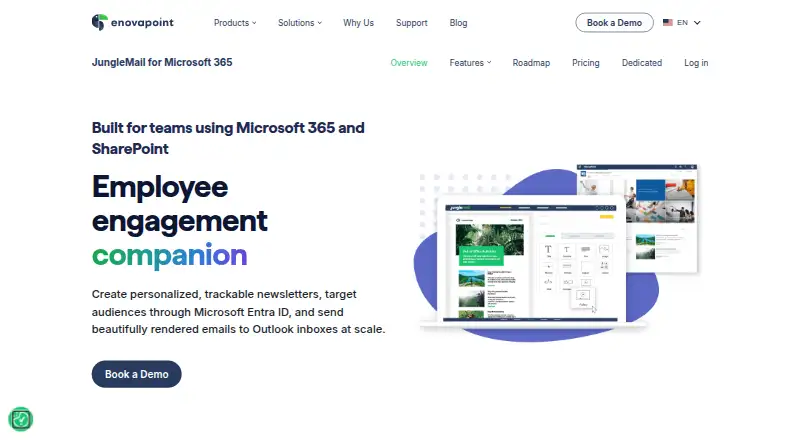The image size is (800, 440).
Task: Click the 'Create personalized, trackable newsletters' paragraph
Action: pyautogui.click(x=238, y=312)
